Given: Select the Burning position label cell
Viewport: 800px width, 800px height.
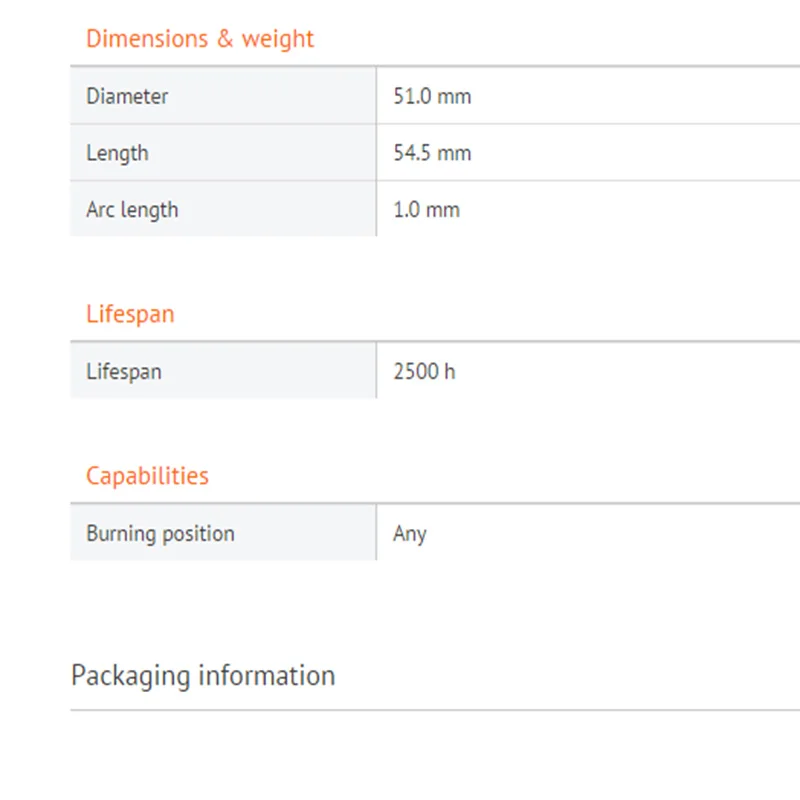Looking at the screenshot, I should 160,533.
